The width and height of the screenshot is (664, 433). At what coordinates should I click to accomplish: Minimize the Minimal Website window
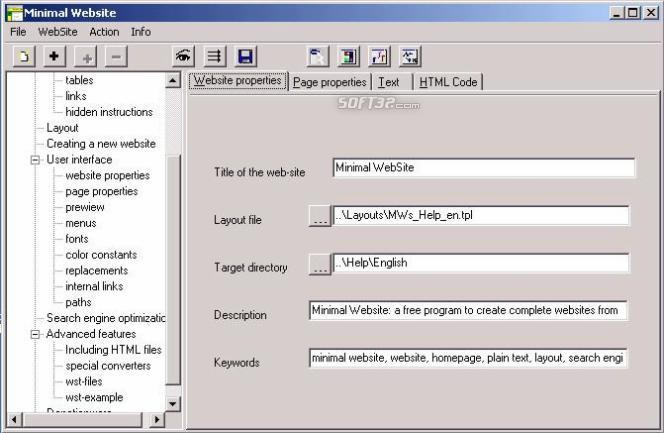(x=617, y=13)
